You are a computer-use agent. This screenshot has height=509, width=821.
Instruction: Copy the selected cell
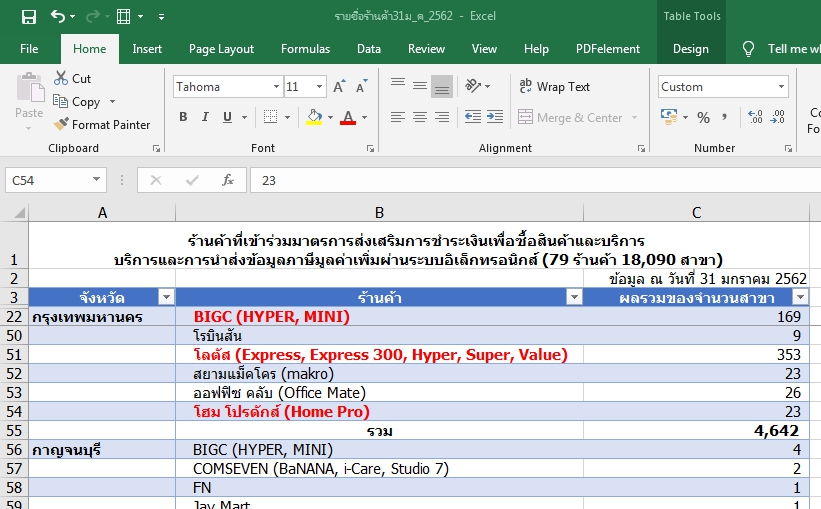coord(76,102)
